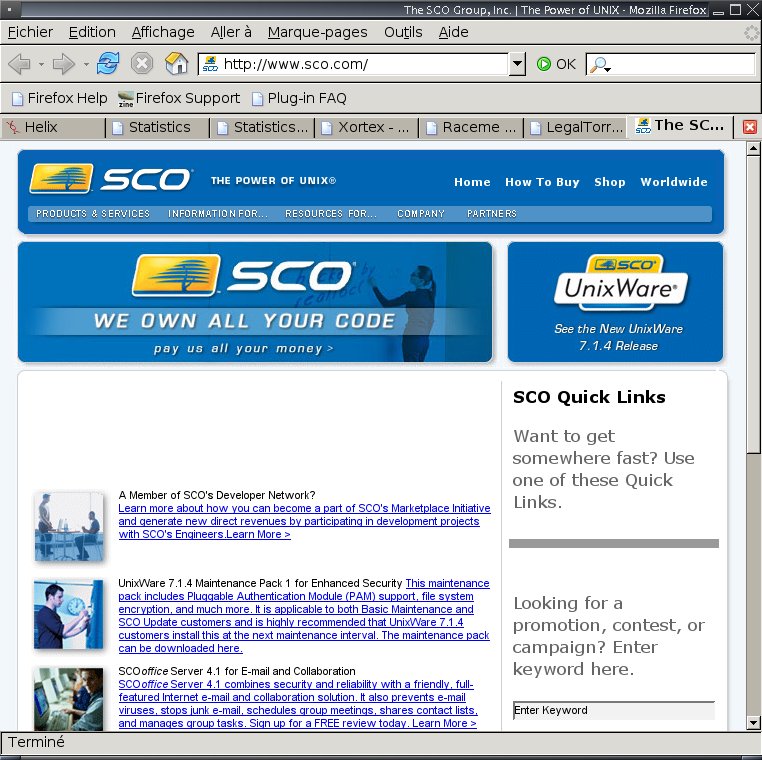
Task: Open the Edition menu
Action: 92,32
